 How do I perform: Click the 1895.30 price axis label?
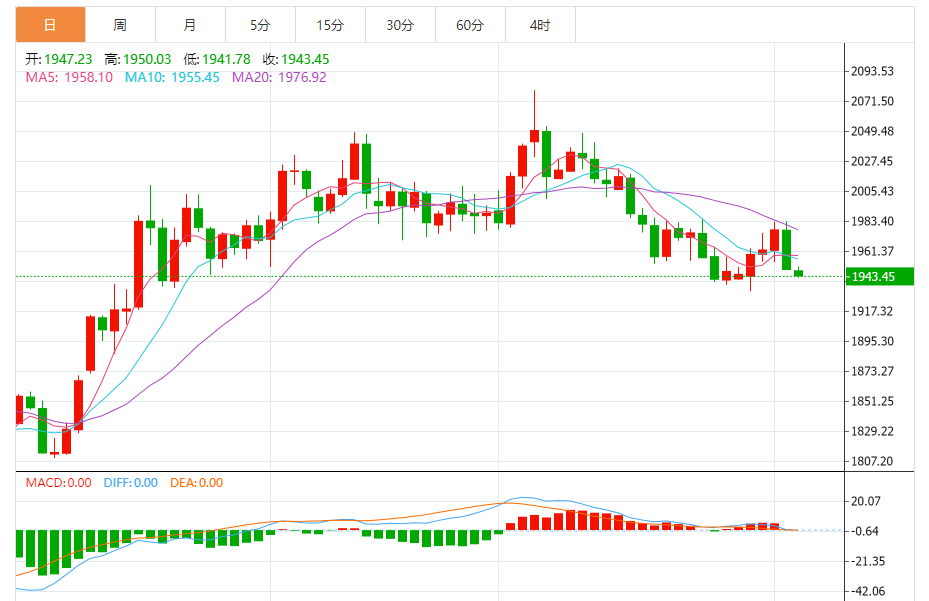point(872,341)
